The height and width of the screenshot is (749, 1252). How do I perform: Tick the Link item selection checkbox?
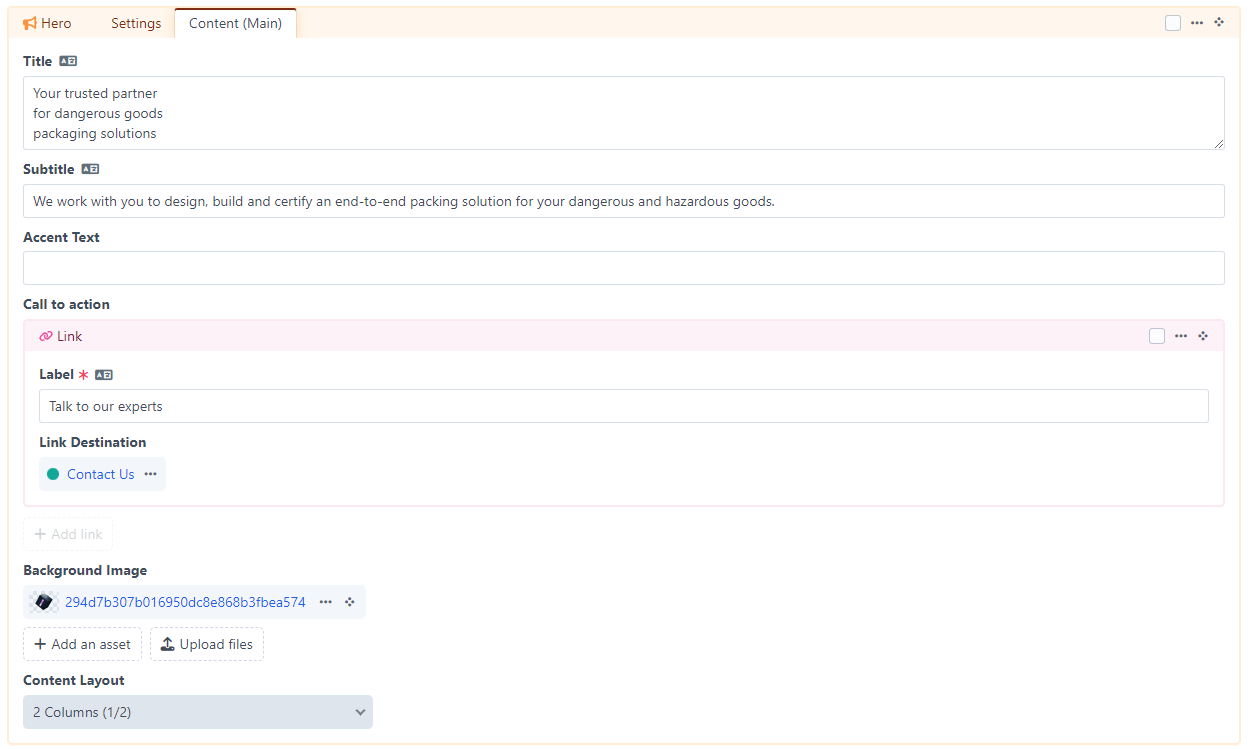(x=1157, y=336)
